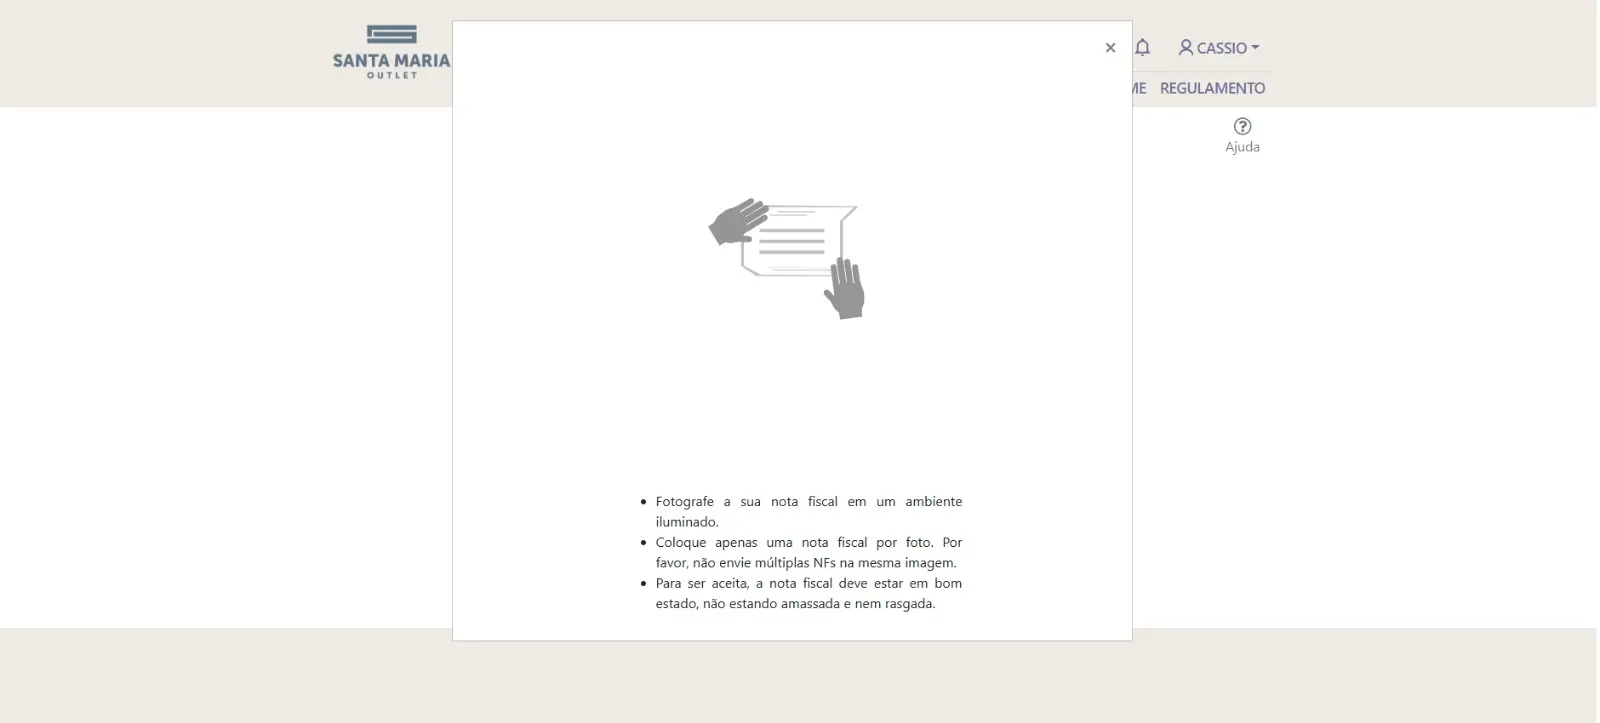1600x723 pixels.
Task: Click the beige footer area below the modal
Action: point(800,680)
